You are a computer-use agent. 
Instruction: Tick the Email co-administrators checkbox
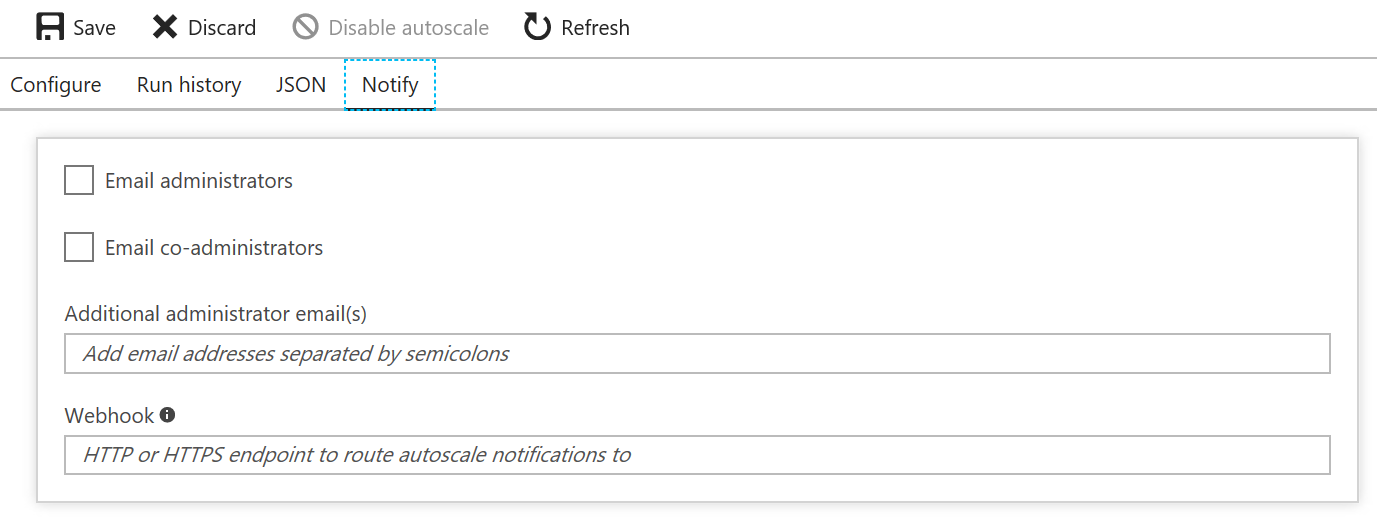79,247
